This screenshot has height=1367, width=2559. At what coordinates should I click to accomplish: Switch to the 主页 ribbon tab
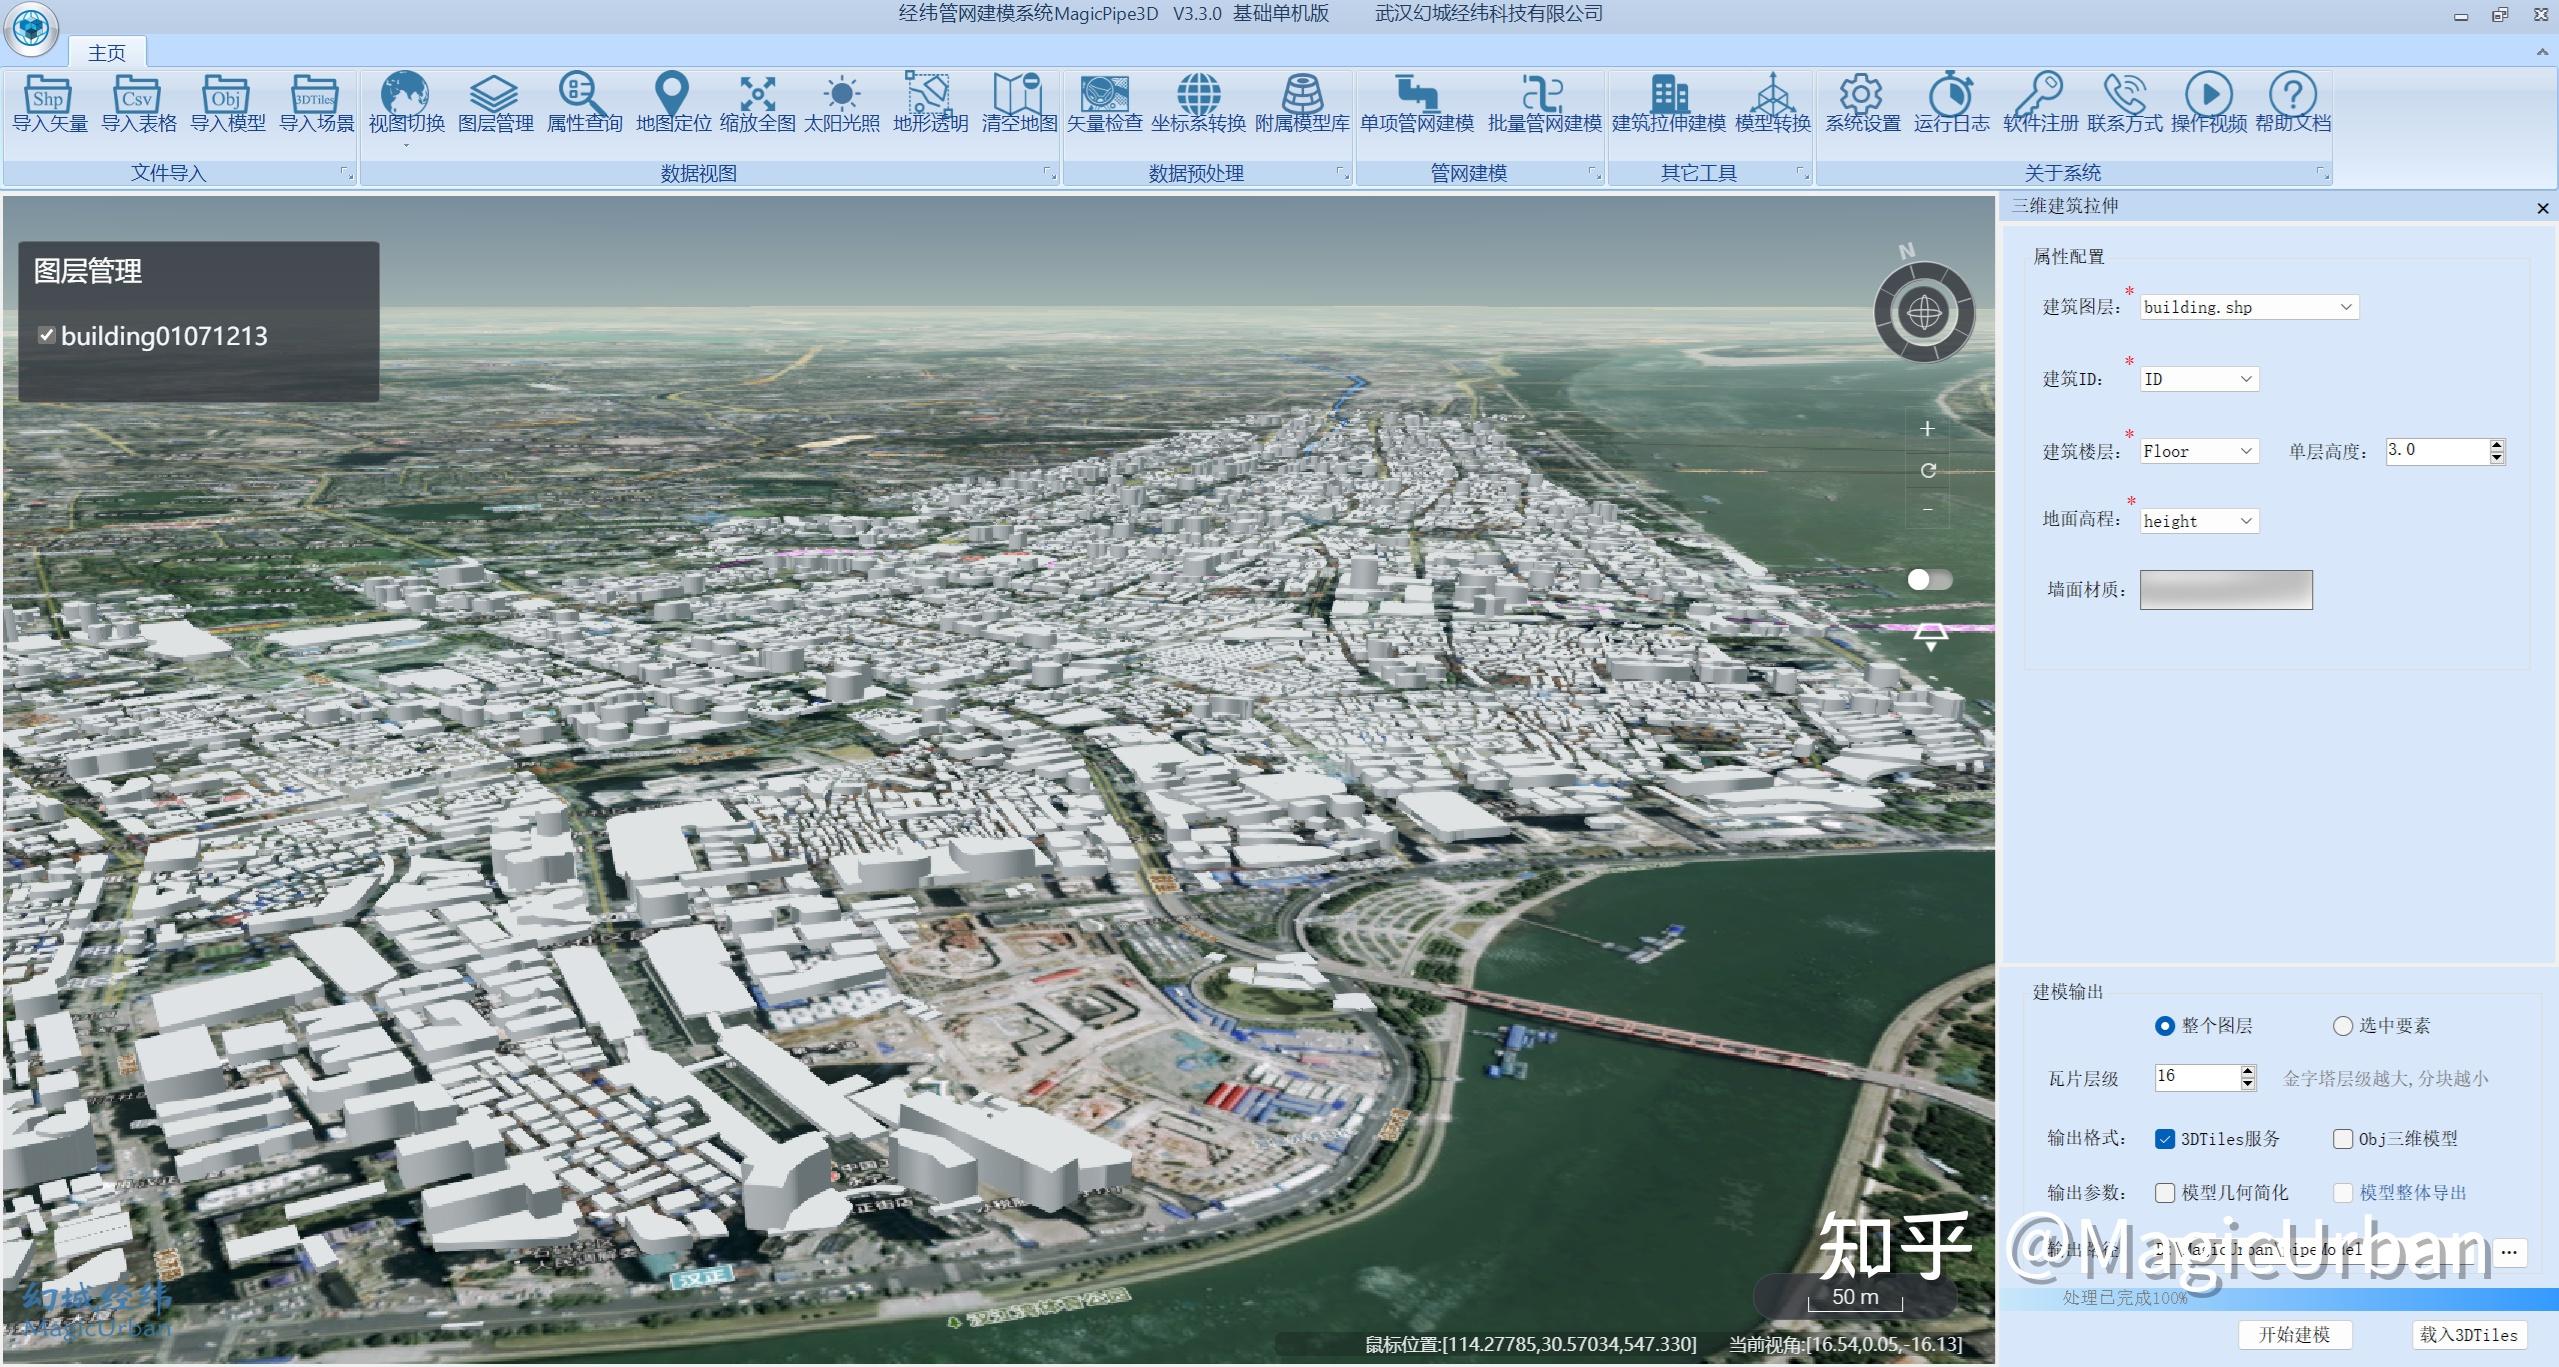point(106,52)
